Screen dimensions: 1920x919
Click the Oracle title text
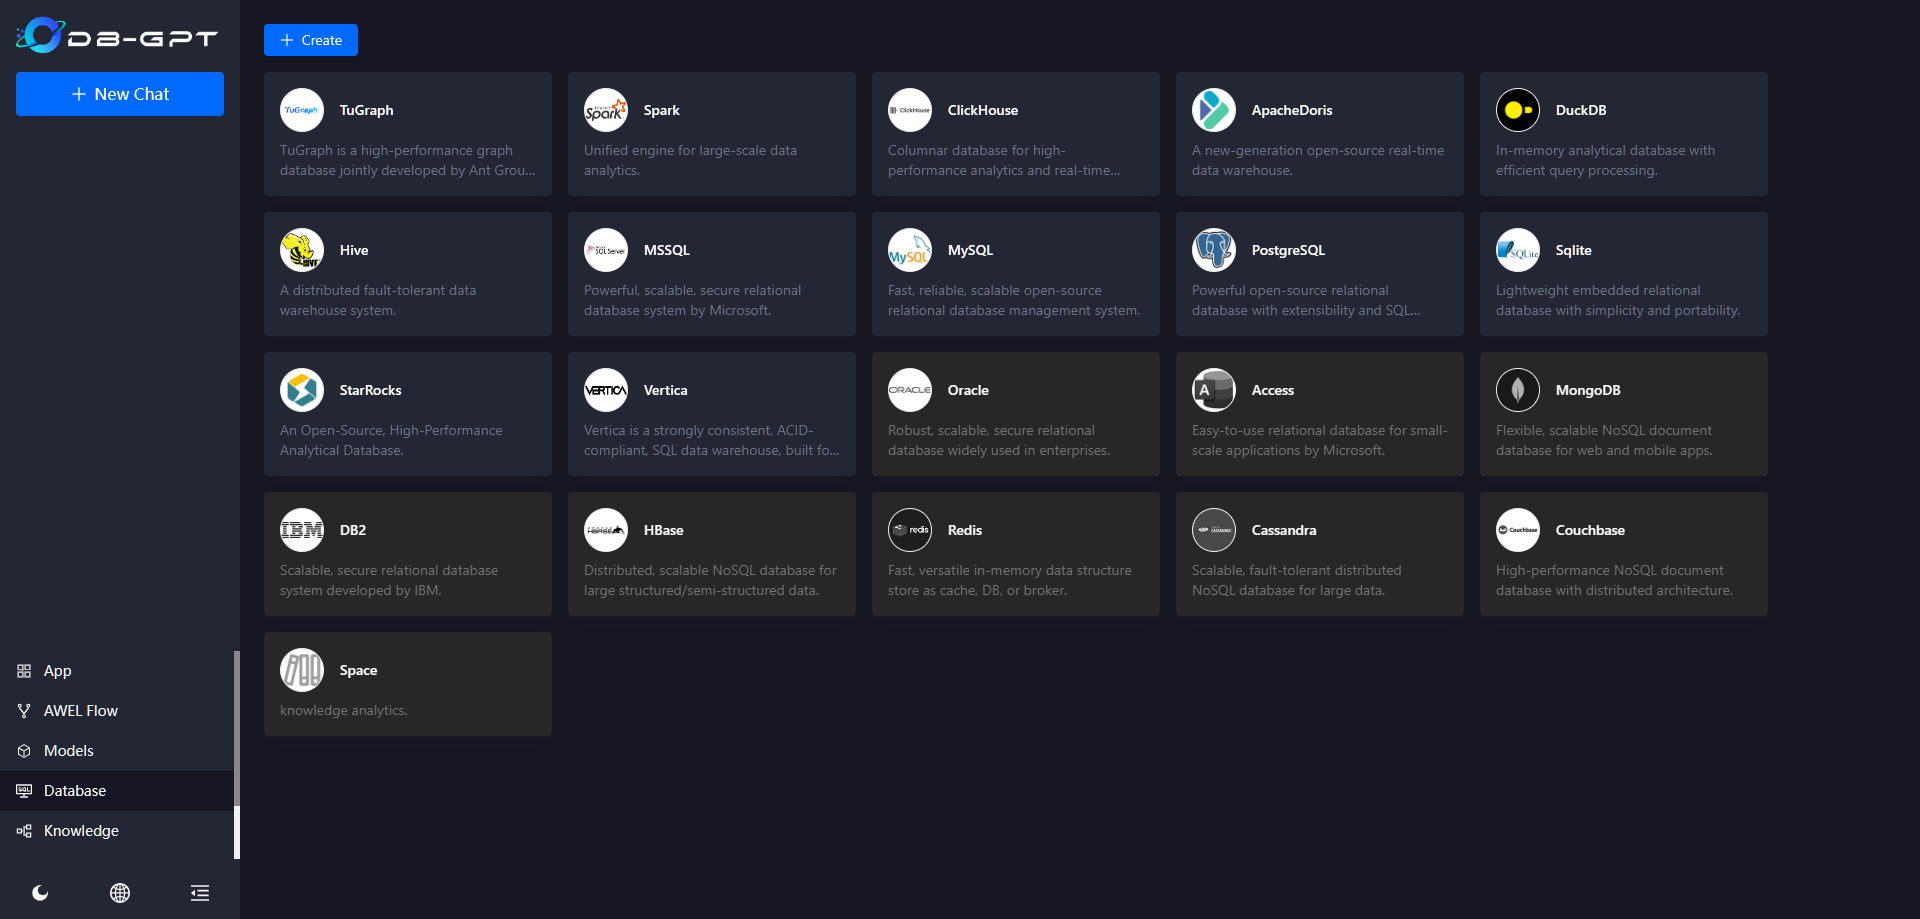[968, 390]
